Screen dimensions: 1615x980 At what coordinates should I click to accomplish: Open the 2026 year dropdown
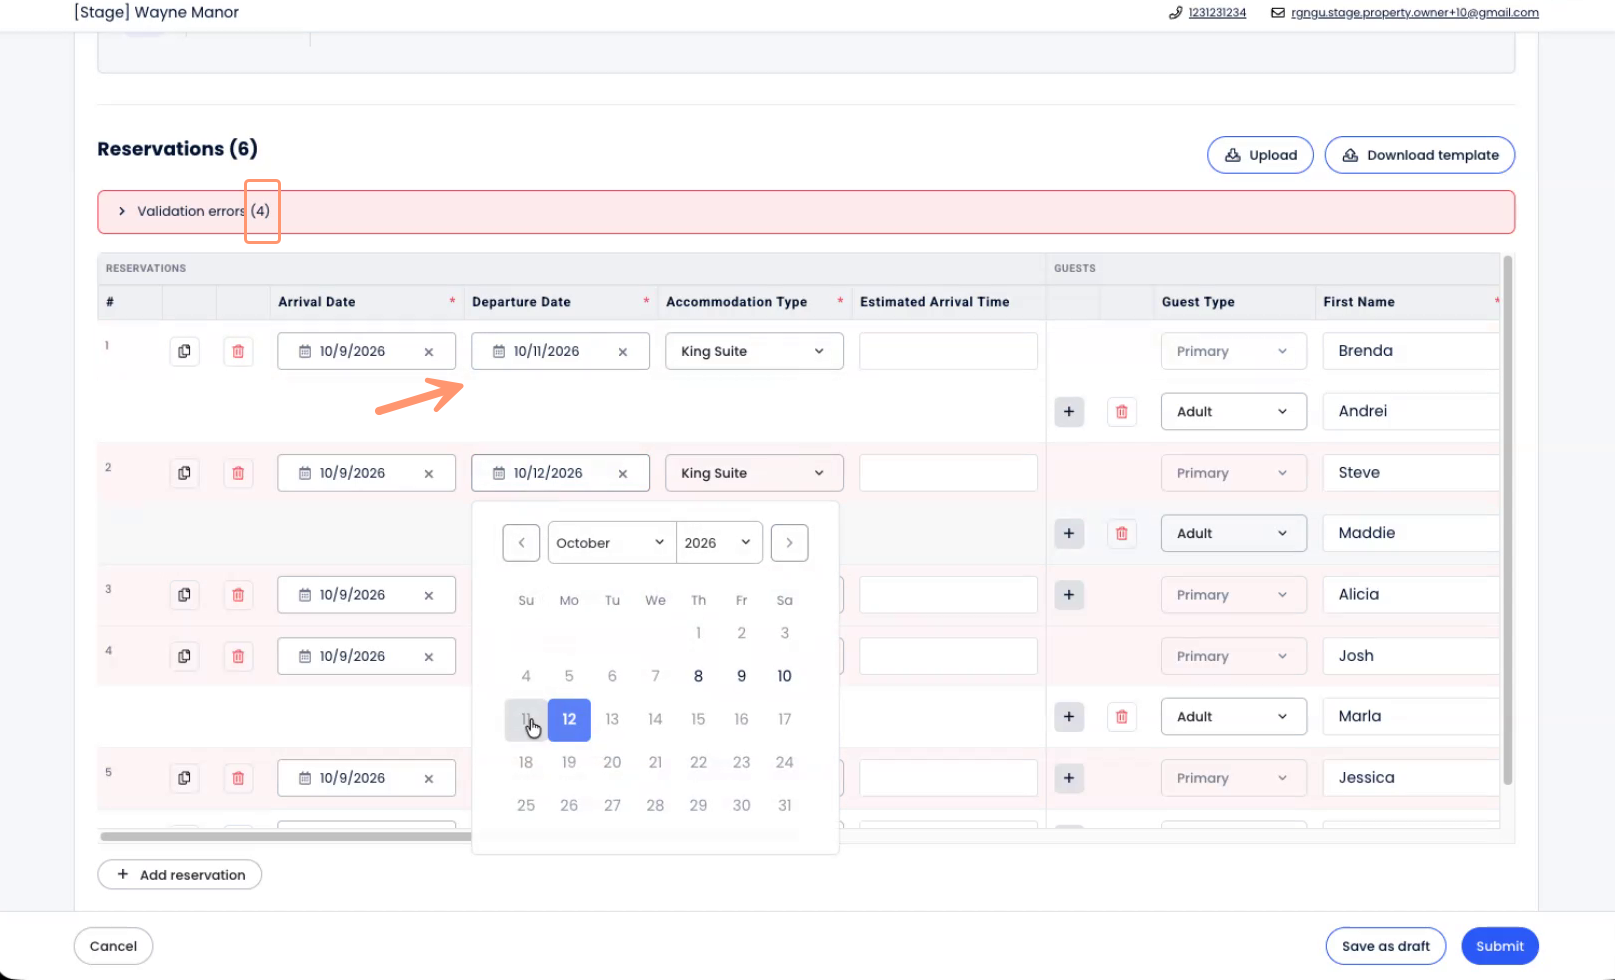(x=718, y=543)
